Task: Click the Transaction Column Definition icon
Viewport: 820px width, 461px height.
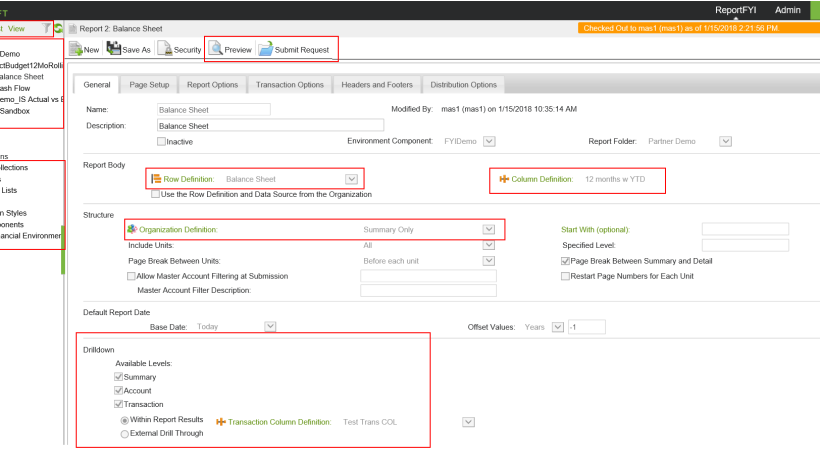Action: pos(221,422)
